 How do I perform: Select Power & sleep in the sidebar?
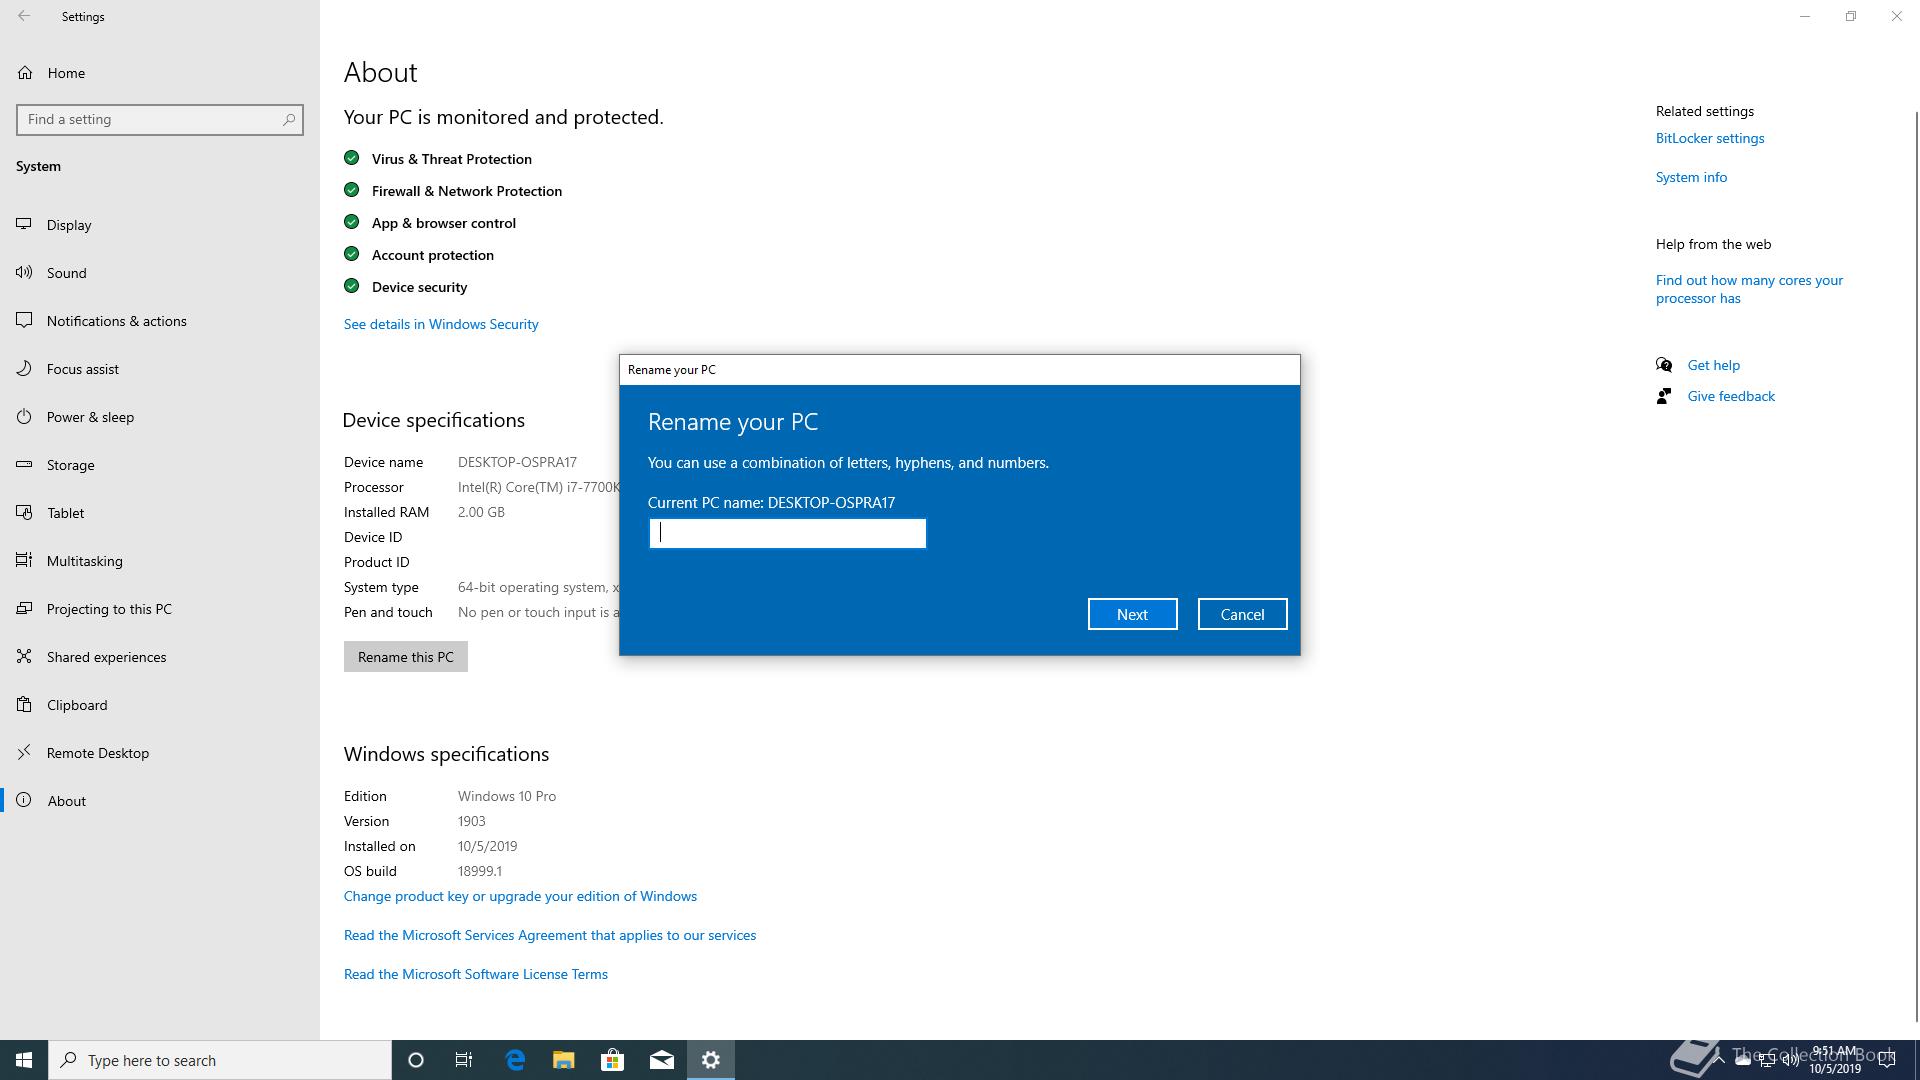[x=90, y=417]
